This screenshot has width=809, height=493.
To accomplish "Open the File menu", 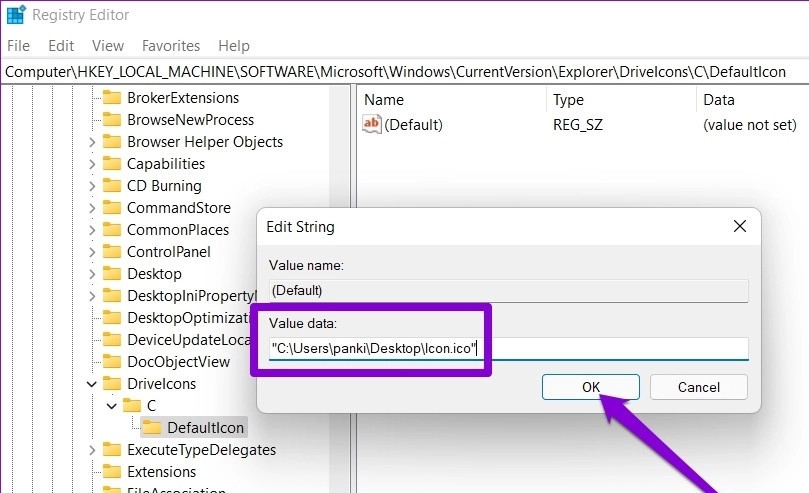I will pos(19,46).
